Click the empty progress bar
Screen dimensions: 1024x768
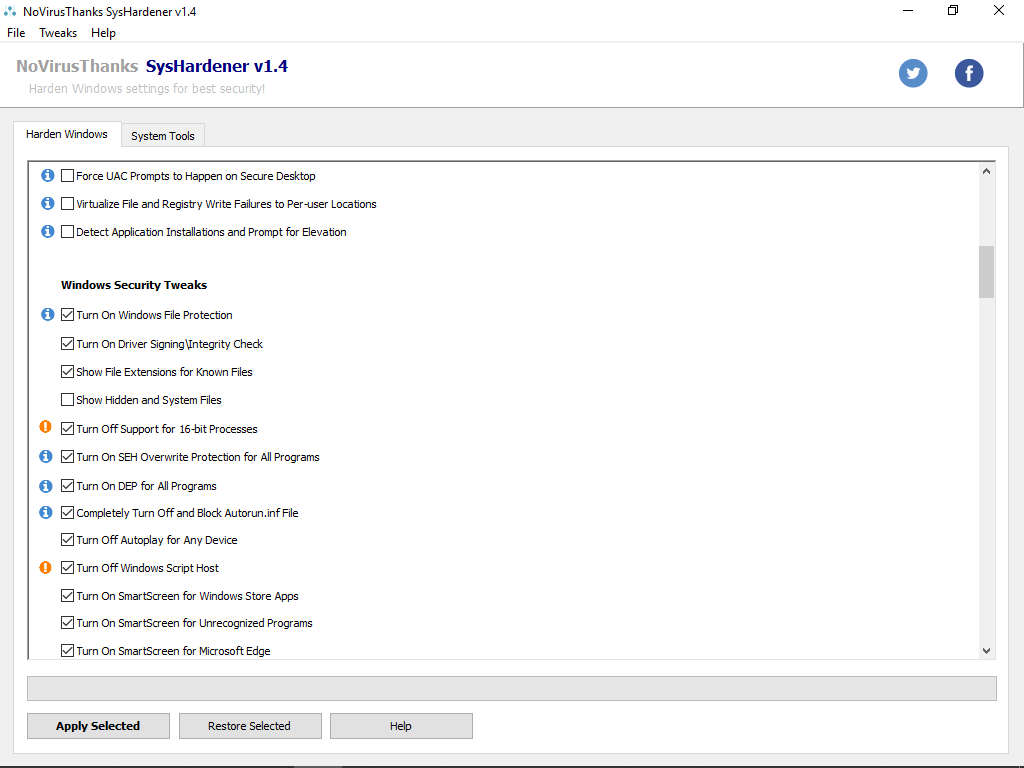(x=511, y=688)
